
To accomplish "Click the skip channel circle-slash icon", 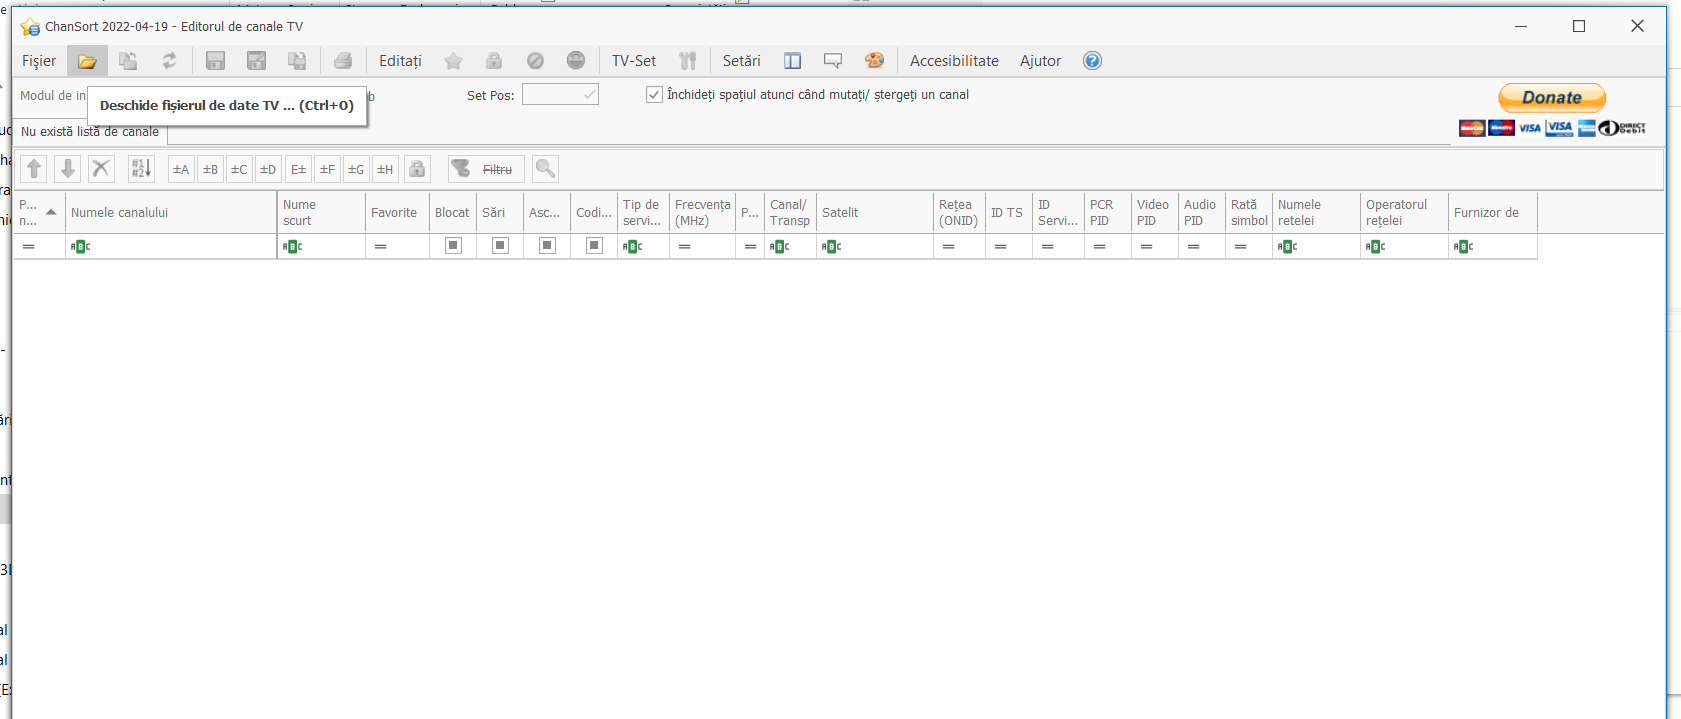I will (535, 61).
